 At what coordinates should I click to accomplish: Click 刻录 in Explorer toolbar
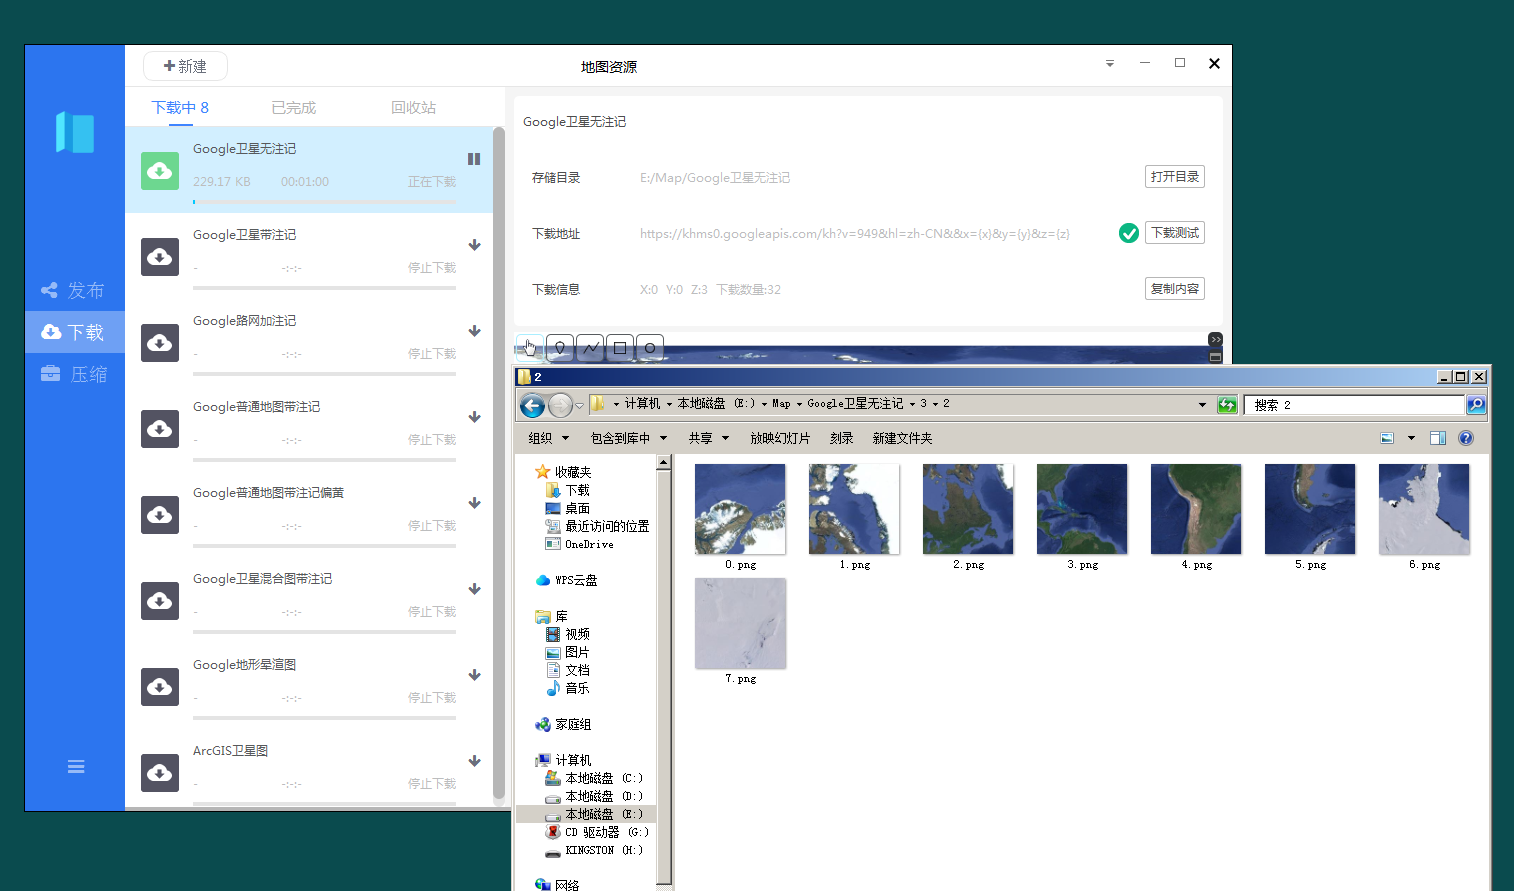coord(841,438)
